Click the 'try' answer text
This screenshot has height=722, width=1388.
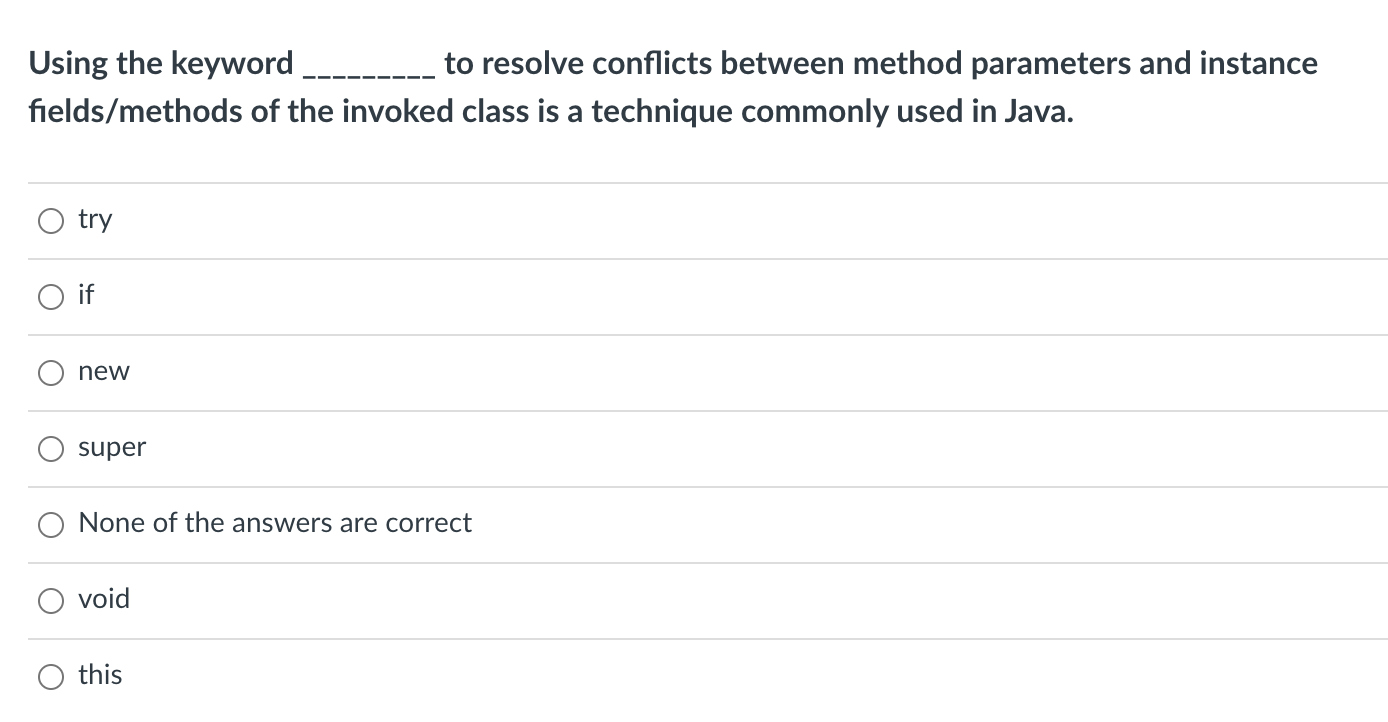coord(95,219)
